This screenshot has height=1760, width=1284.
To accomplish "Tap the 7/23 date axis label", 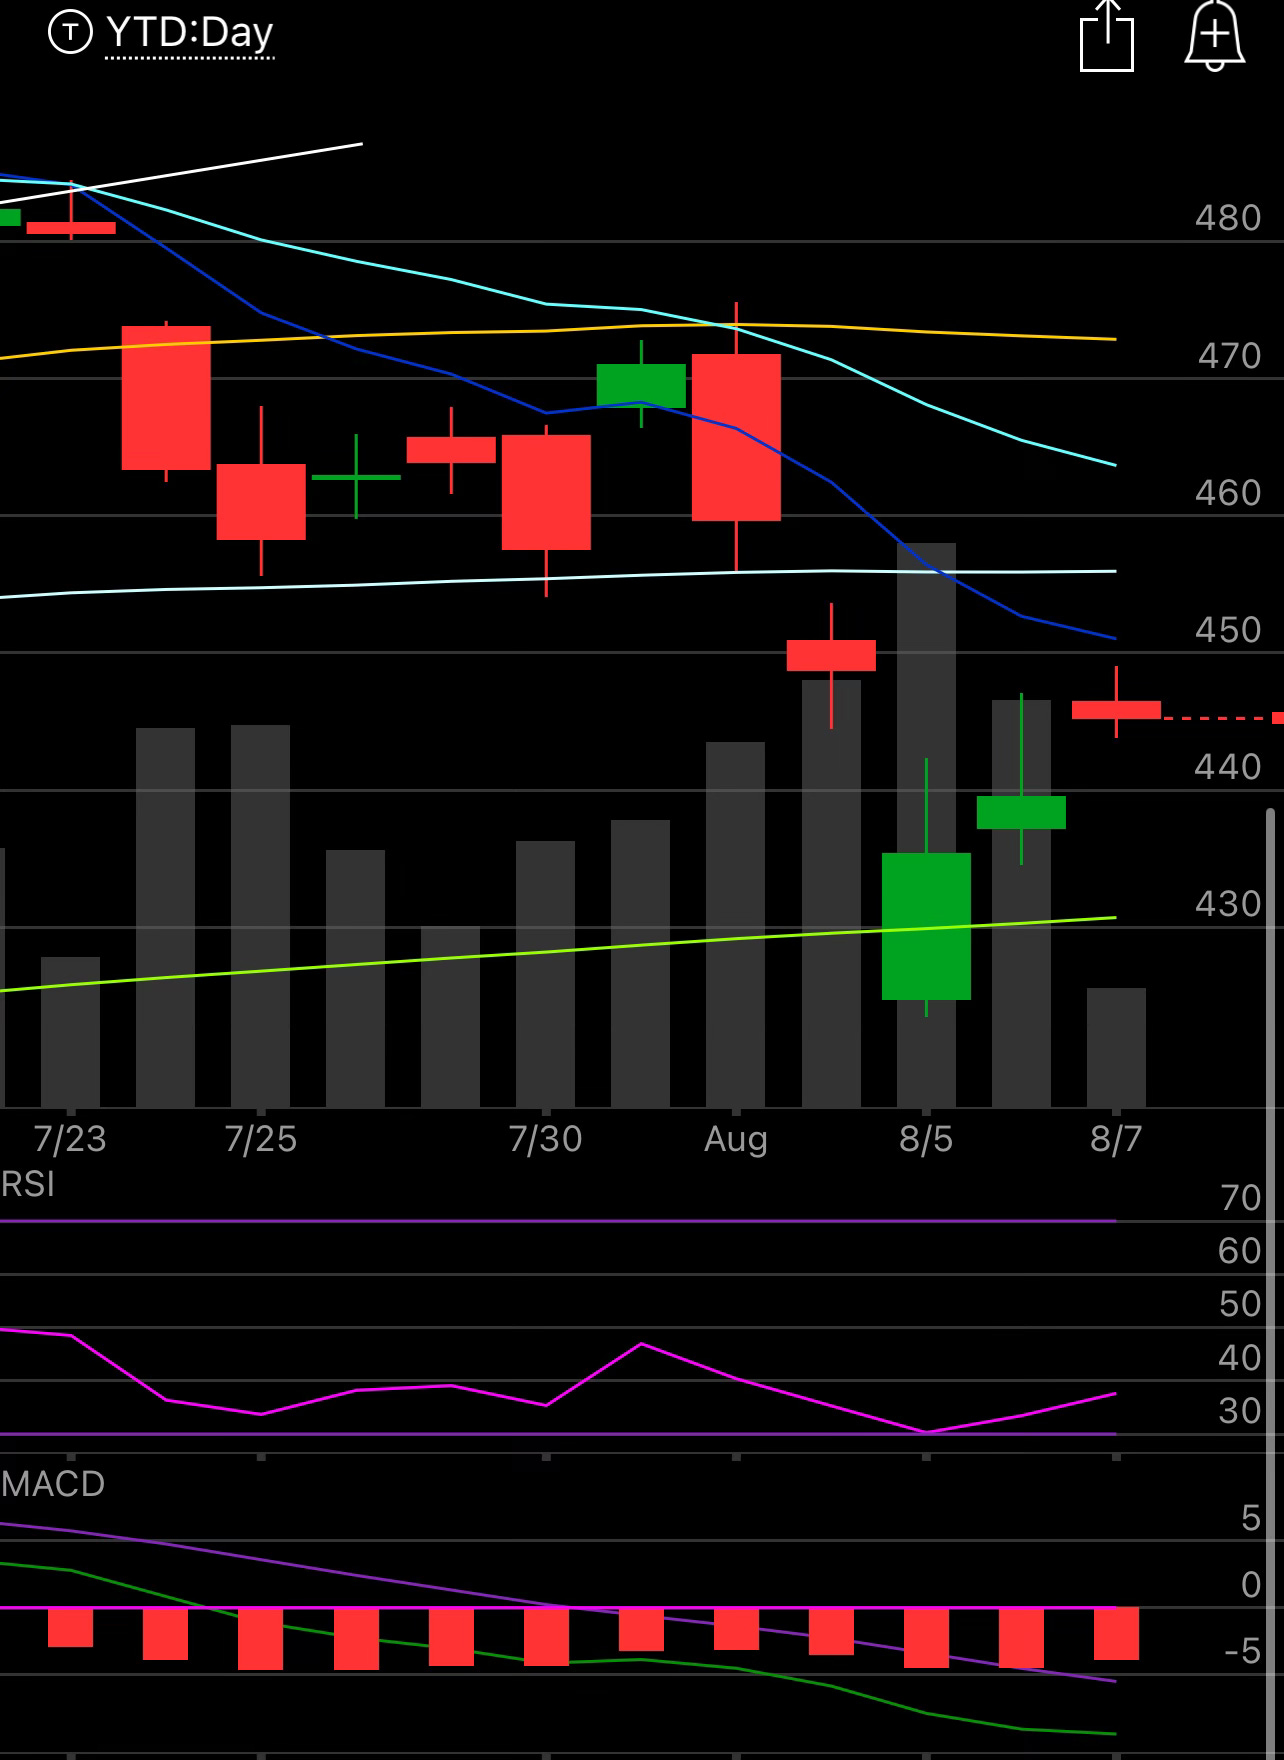I will 70,1139.
